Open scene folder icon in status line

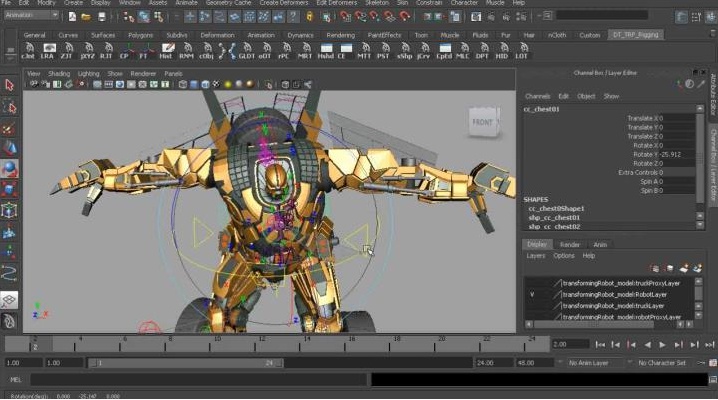[86, 17]
